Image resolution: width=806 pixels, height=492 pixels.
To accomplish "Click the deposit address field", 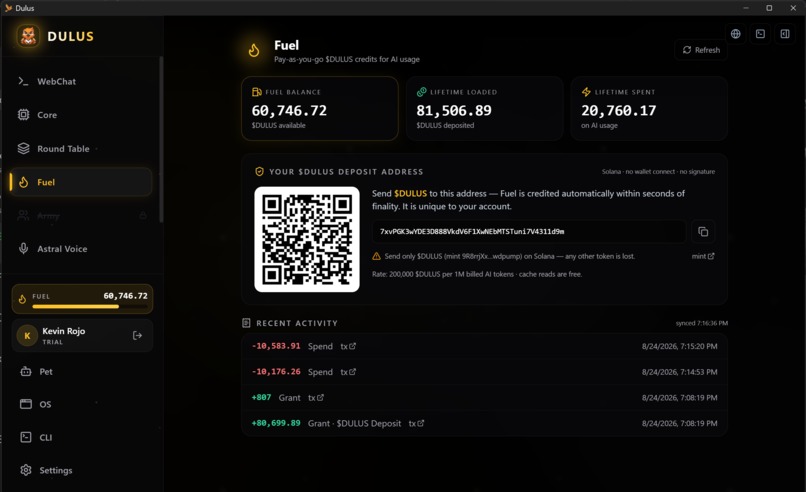I will 528,231.
